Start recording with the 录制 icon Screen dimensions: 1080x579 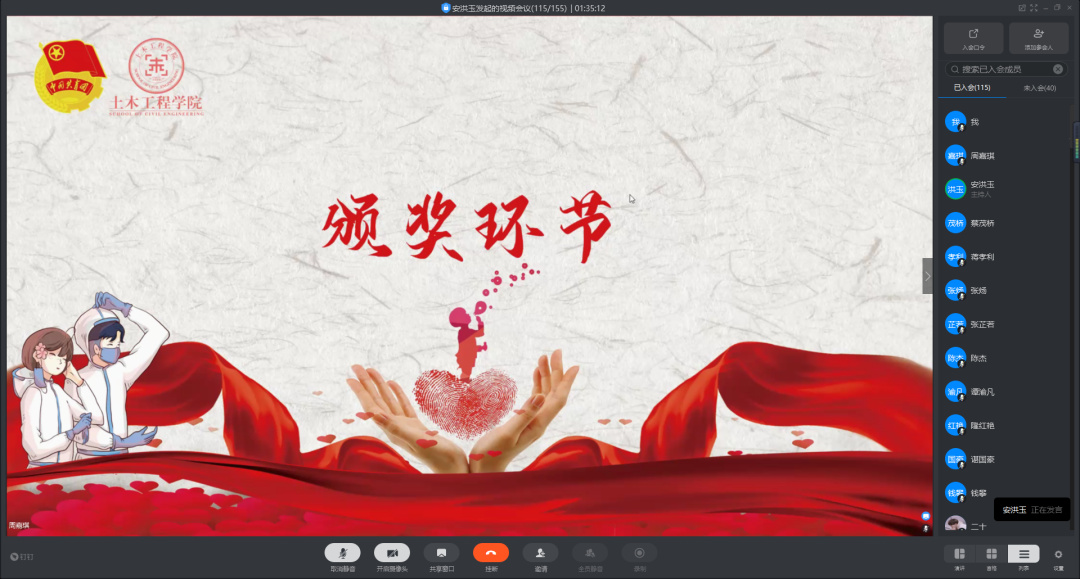(640, 553)
